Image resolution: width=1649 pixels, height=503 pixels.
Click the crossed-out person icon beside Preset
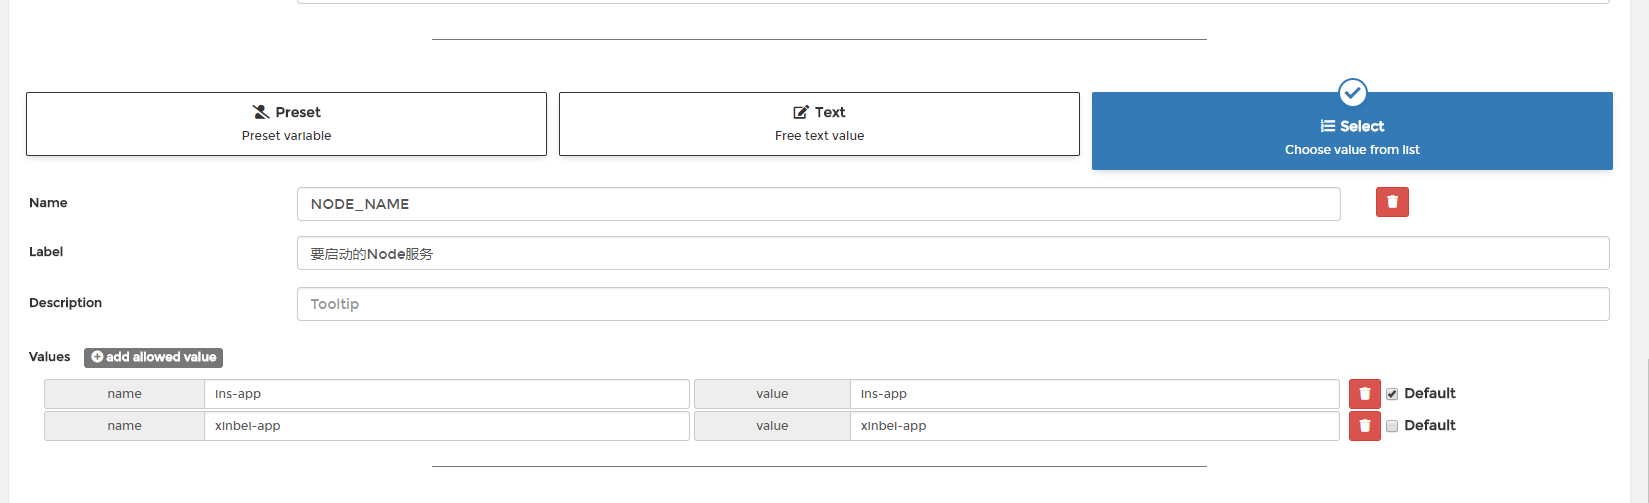261,112
